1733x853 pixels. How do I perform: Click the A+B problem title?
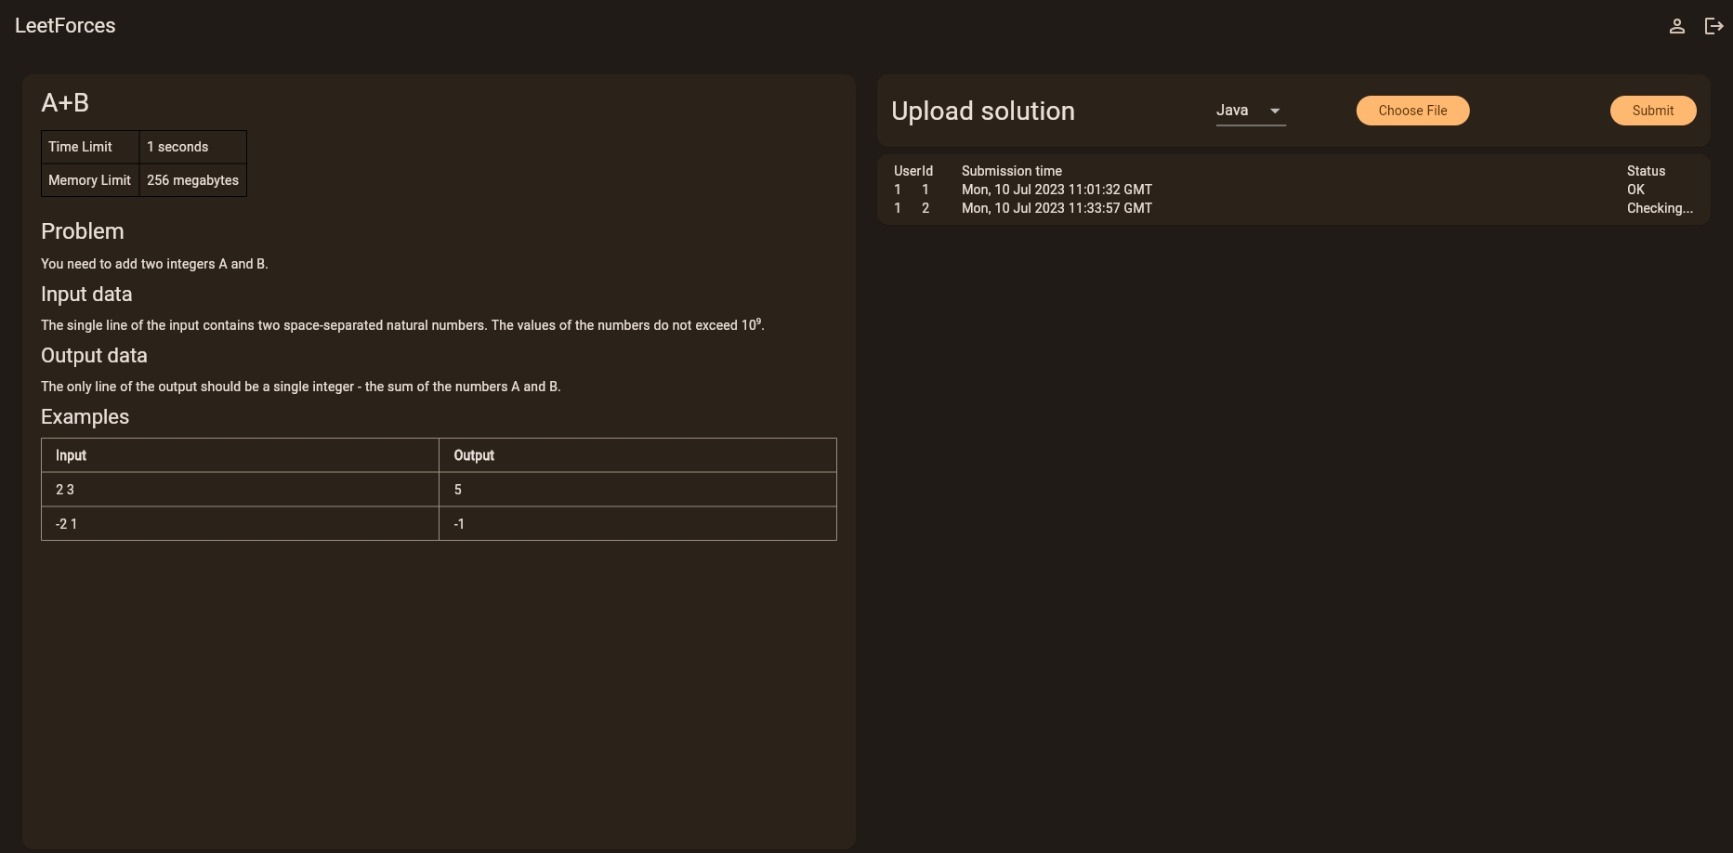coord(65,103)
